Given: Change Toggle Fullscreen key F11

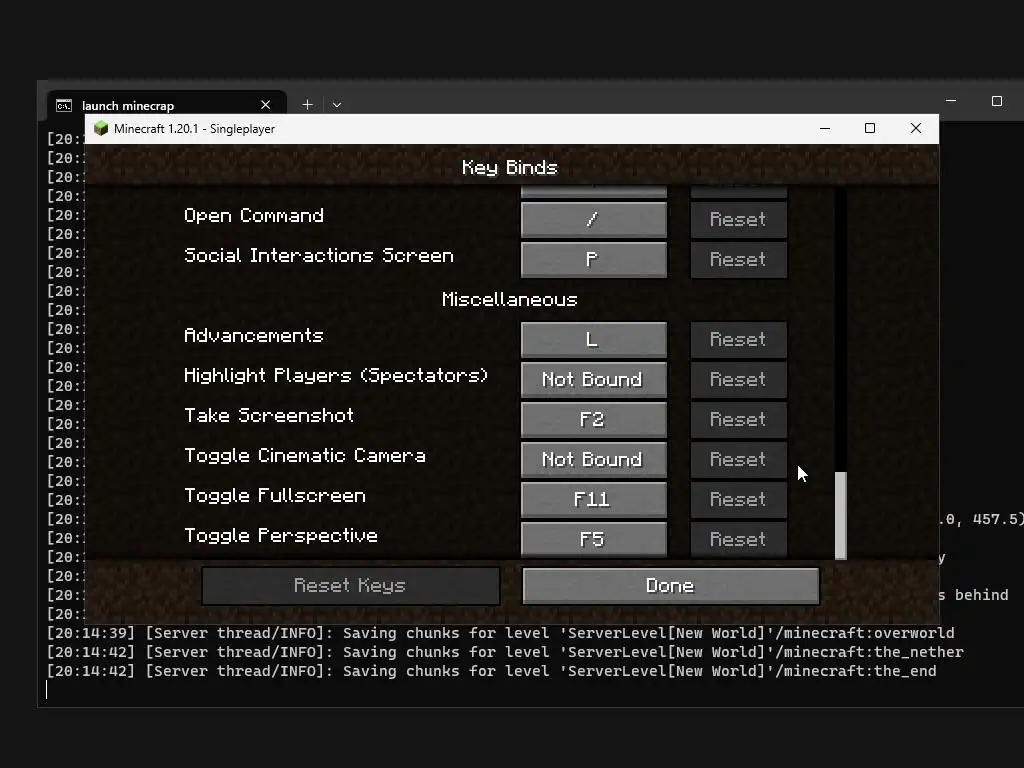Looking at the screenshot, I should [594, 500].
